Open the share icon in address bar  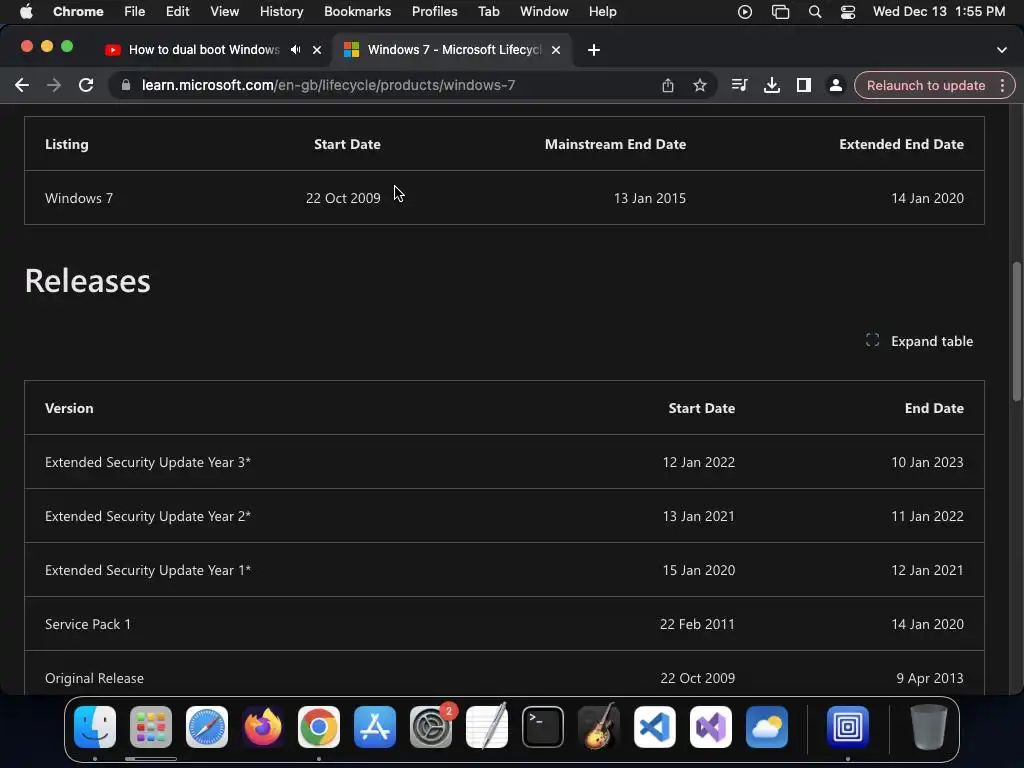tap(667, 85)
